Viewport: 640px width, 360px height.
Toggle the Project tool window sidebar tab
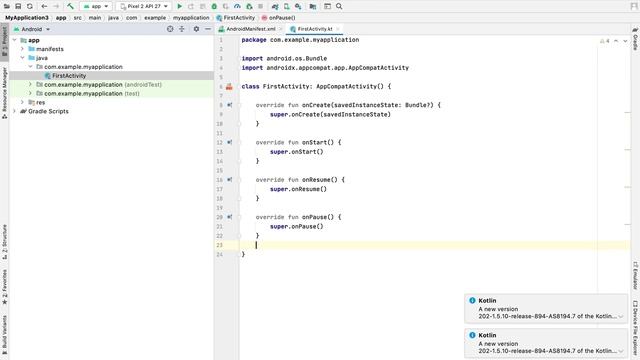(x=4, y=42)
